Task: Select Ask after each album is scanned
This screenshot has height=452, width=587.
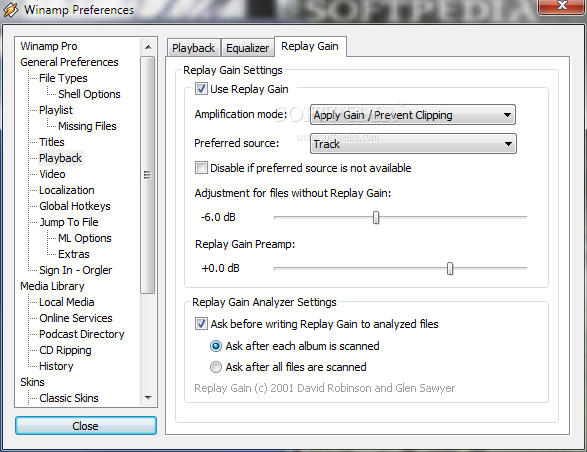Action: coord(216,346)
